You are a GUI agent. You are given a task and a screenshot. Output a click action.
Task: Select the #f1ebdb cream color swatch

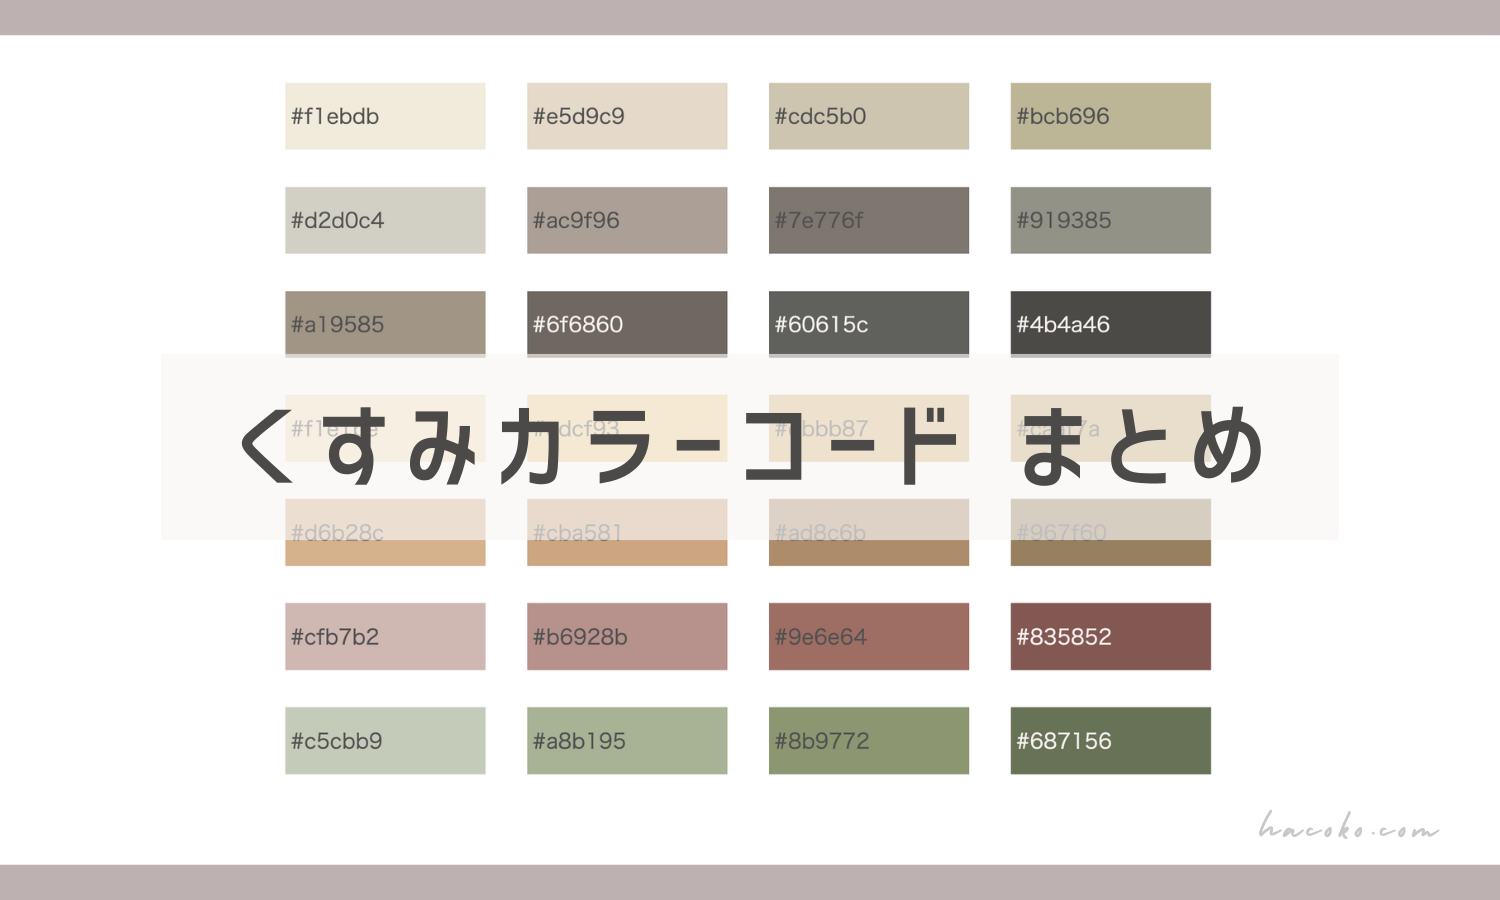pyautogui.click(x=385, y=116)
